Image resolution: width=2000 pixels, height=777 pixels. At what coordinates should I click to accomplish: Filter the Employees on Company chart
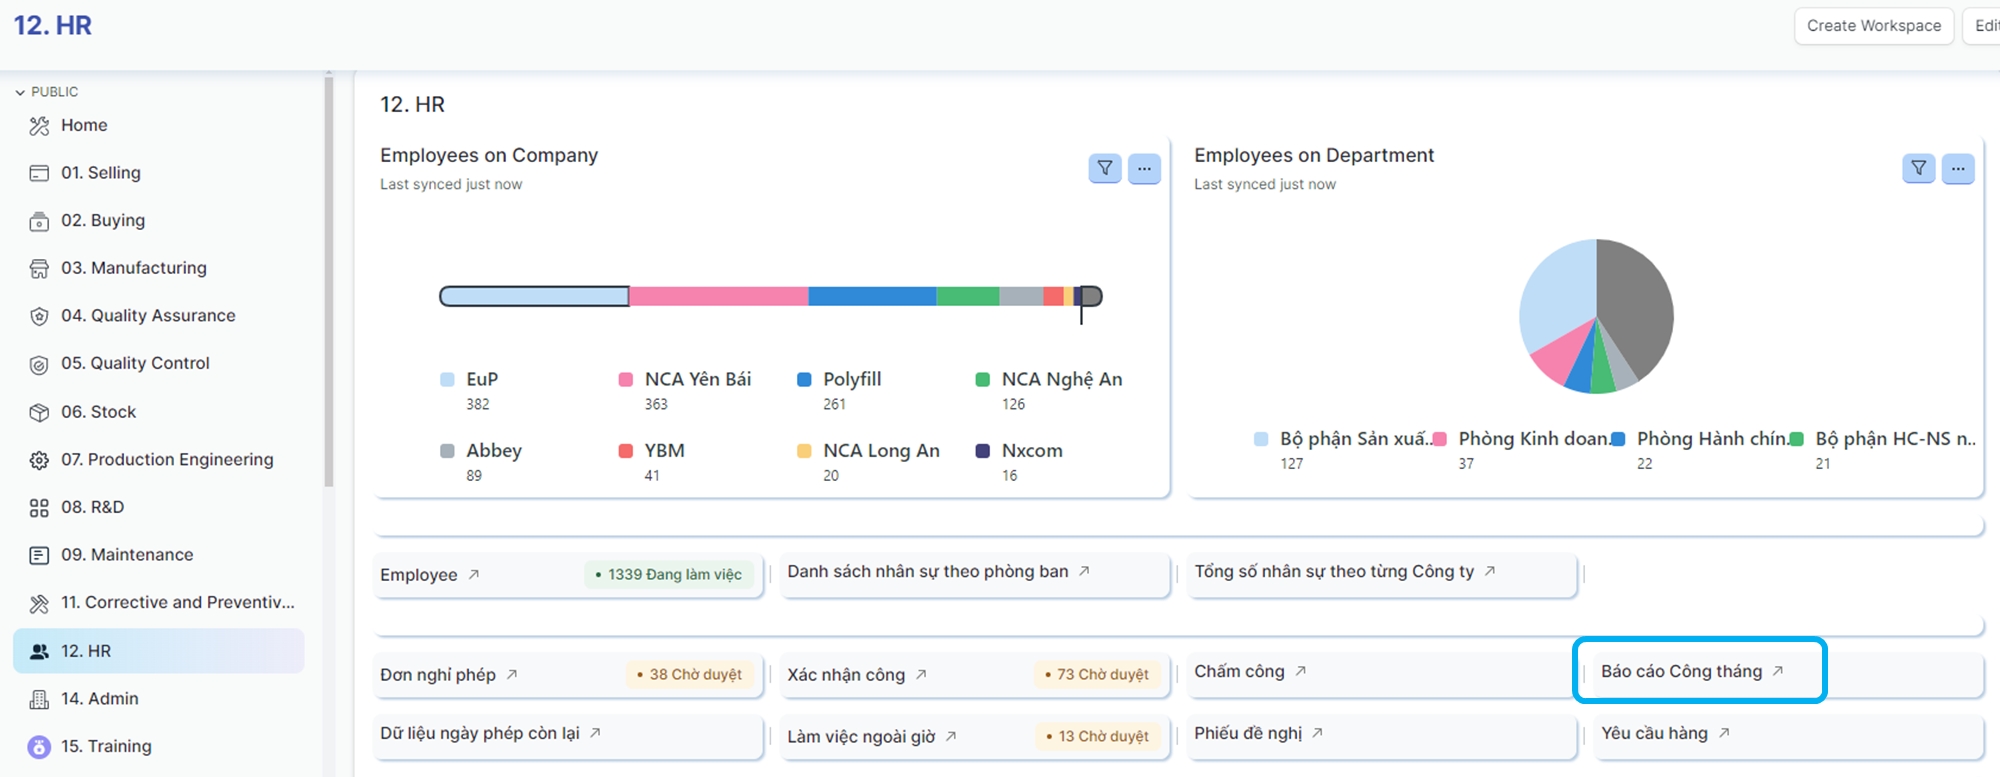[1104, 169]
